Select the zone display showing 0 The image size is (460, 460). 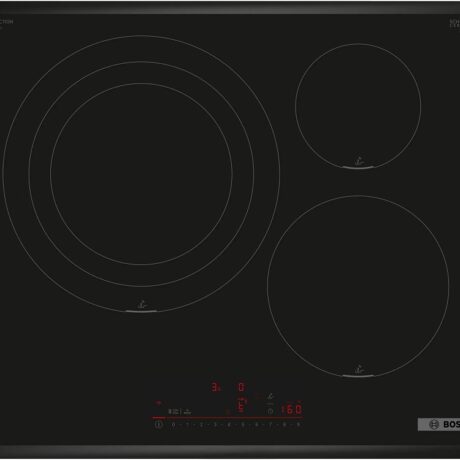click(241, 387)
